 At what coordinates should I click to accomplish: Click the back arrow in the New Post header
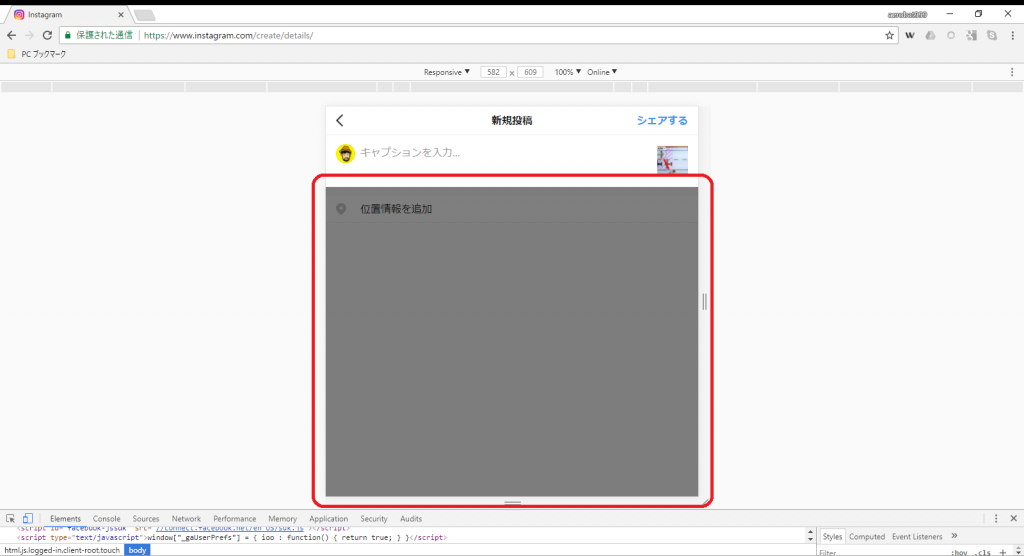point(340,121)
